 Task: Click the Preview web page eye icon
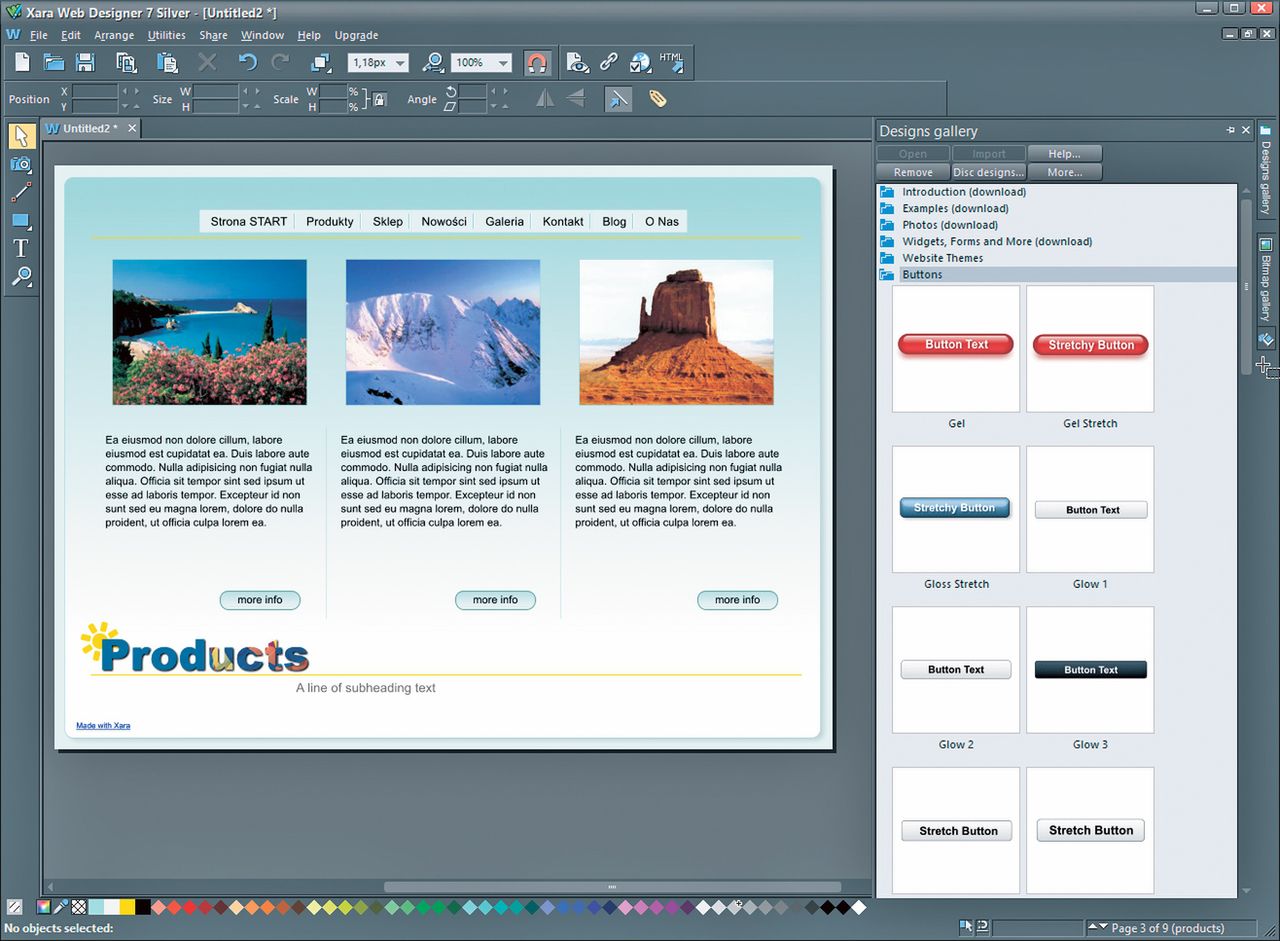coord(577,63)
